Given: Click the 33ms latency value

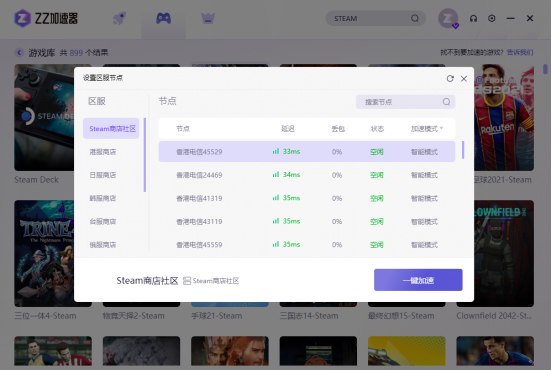Looking at the screenshot, I should [x=291, y=151].
